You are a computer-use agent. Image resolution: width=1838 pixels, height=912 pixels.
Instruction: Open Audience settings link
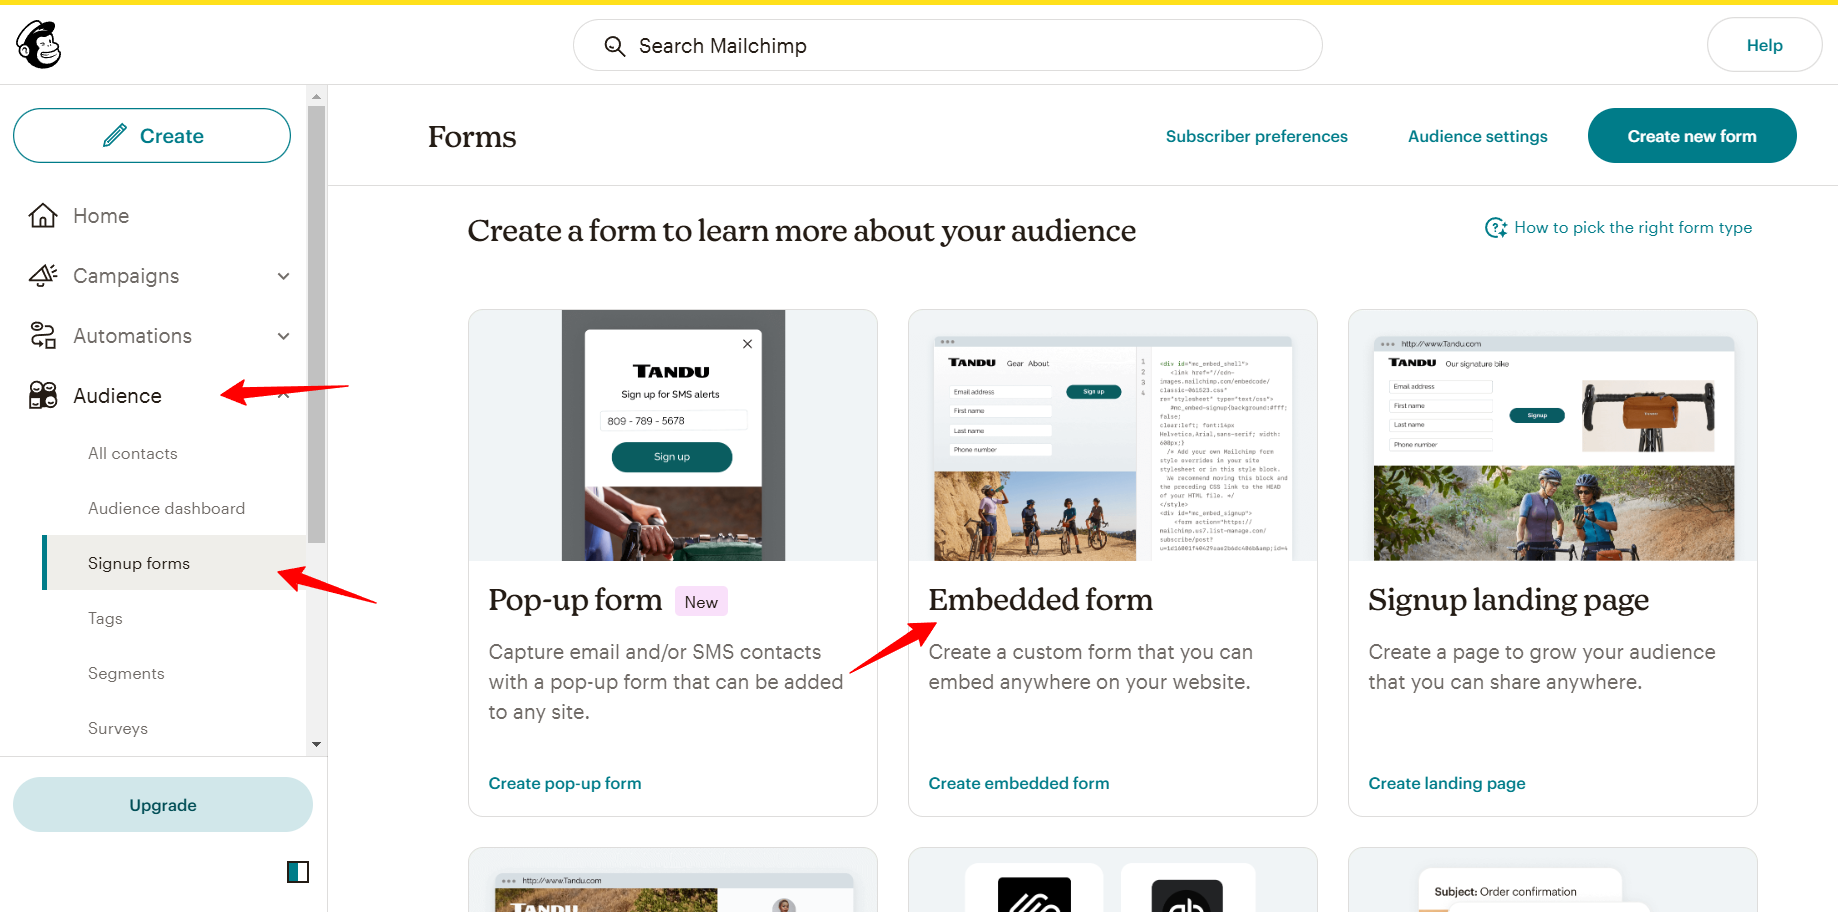1478,136
